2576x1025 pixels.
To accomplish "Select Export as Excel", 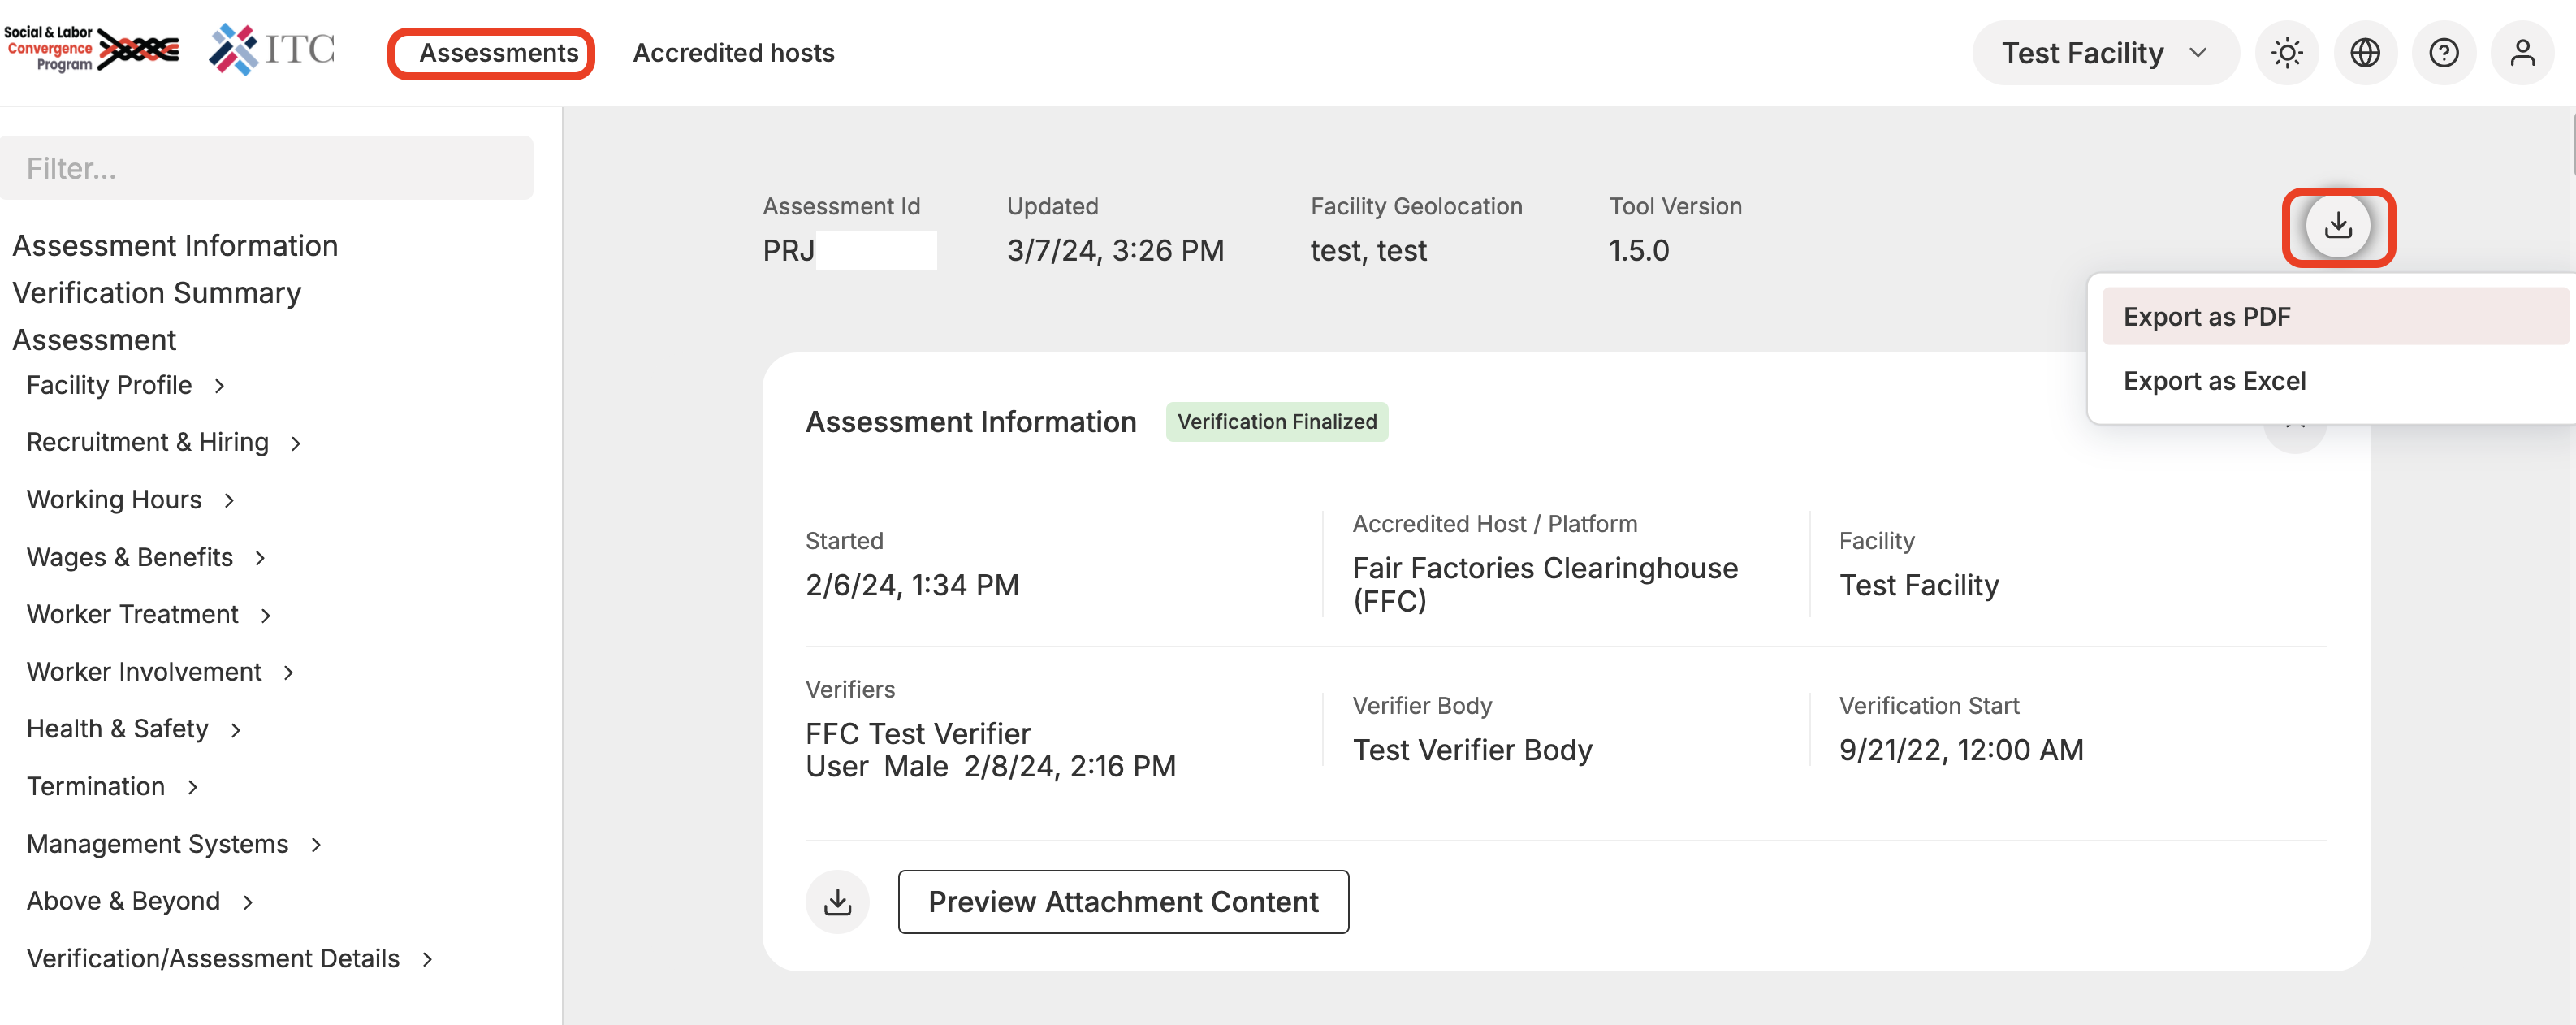I will click(2214, 381).
